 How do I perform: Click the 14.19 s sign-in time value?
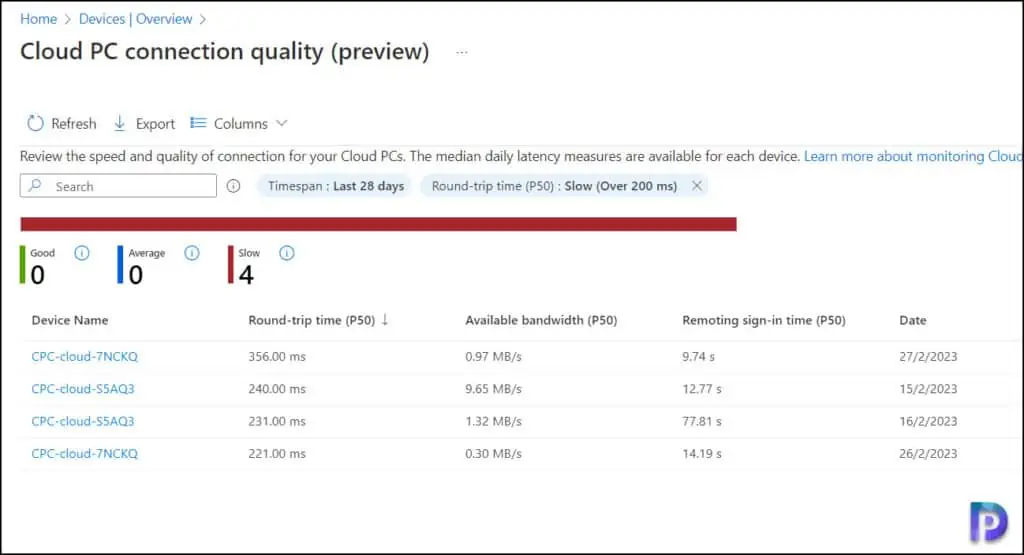click(x=701, y=453)
